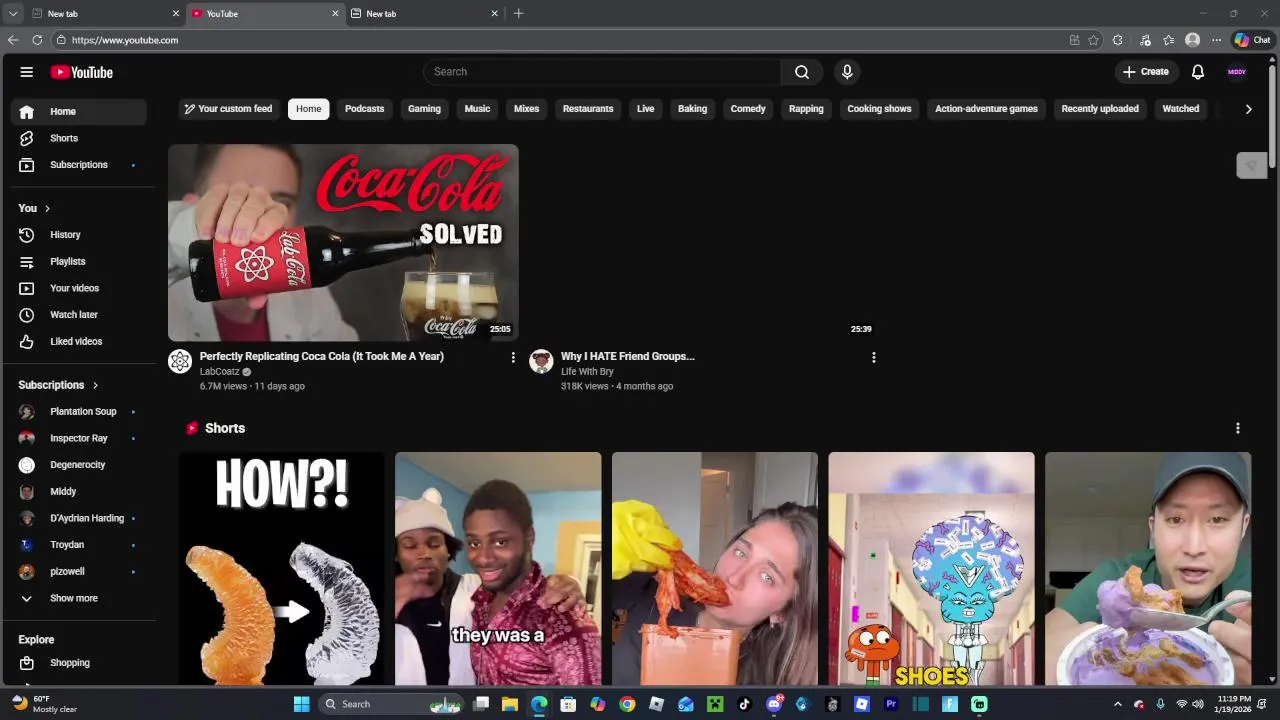The height and width of the screenshot is (720, 1280).
Task: Play the Coca Cola Solved video thumbnail
Action: pyautogui.click(x=343, y=242)
